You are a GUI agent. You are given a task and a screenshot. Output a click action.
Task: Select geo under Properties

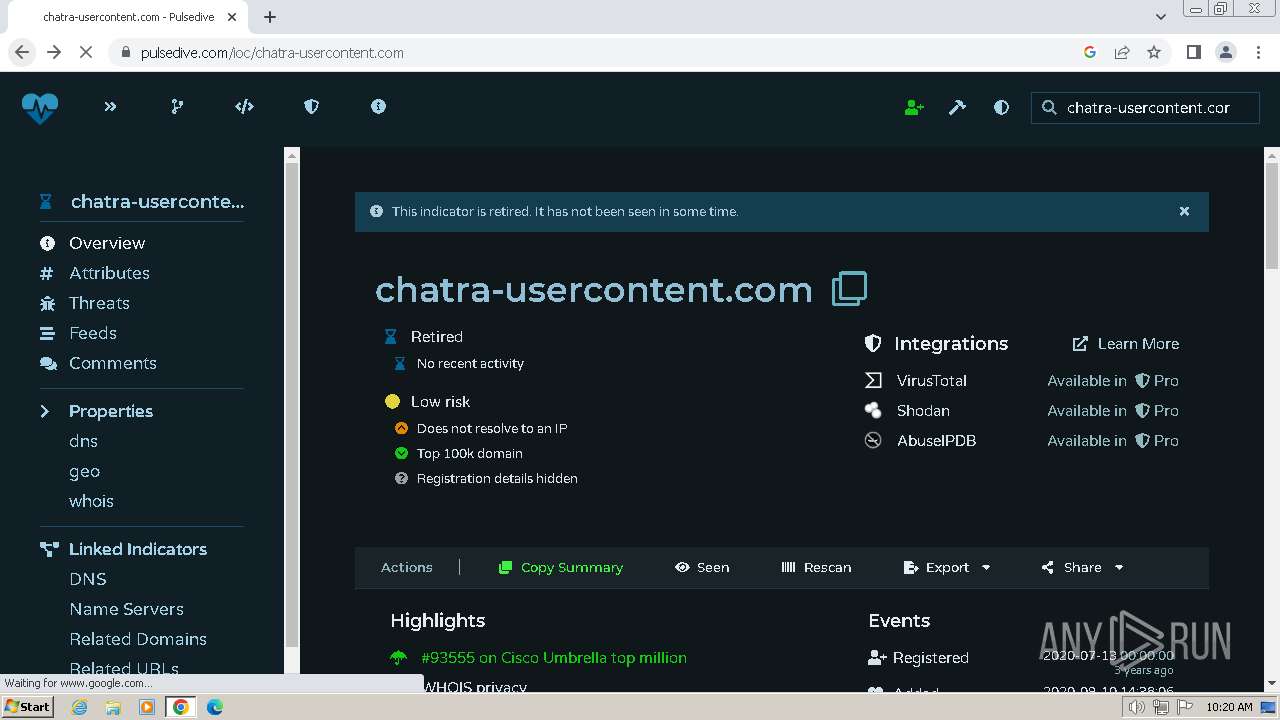coord(84,471)
